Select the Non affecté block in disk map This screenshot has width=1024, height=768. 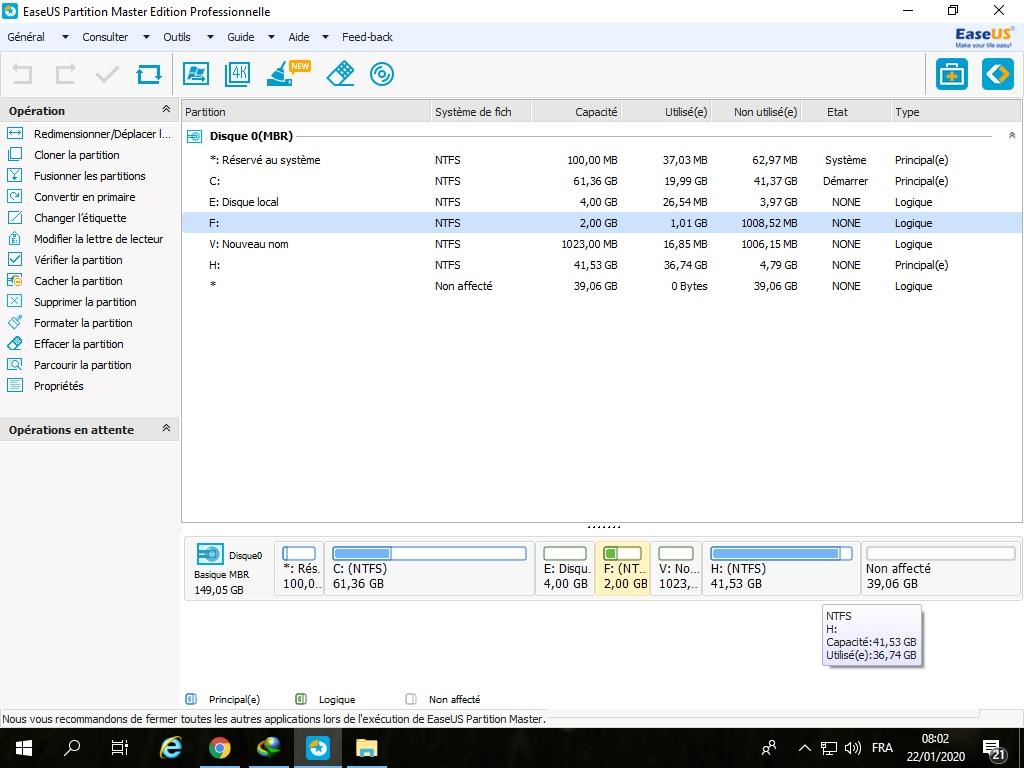[940, 569]
